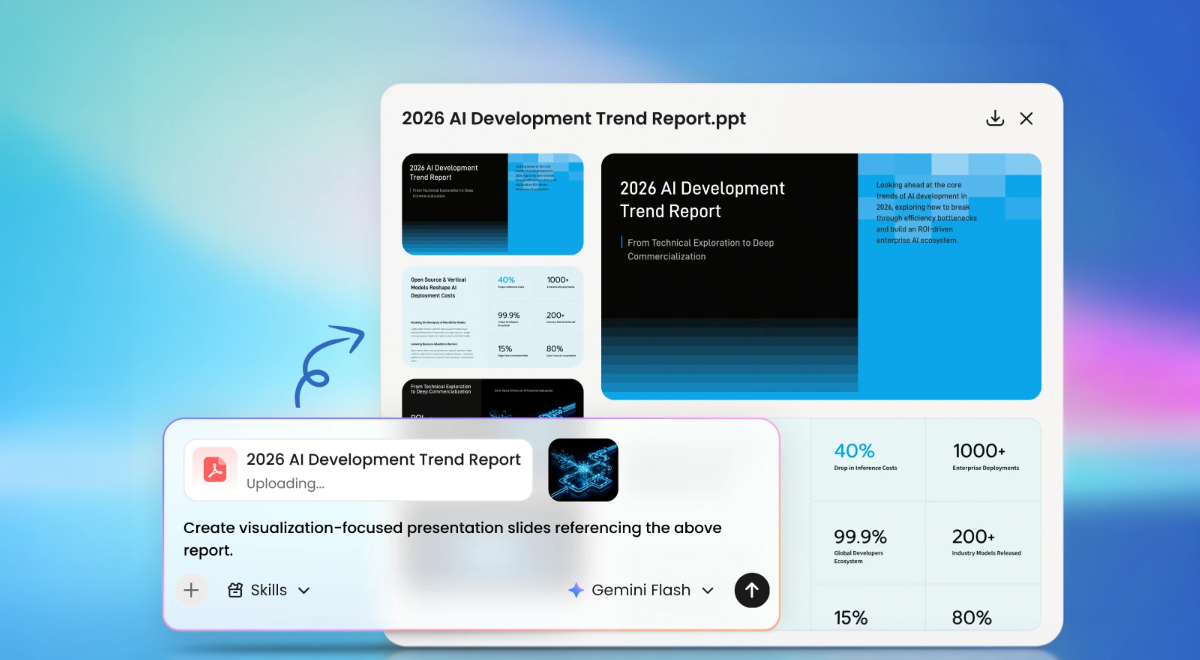Open the Skills dropdown
This screenshot has width=1200, height=660.
click(x=269, y=590)
